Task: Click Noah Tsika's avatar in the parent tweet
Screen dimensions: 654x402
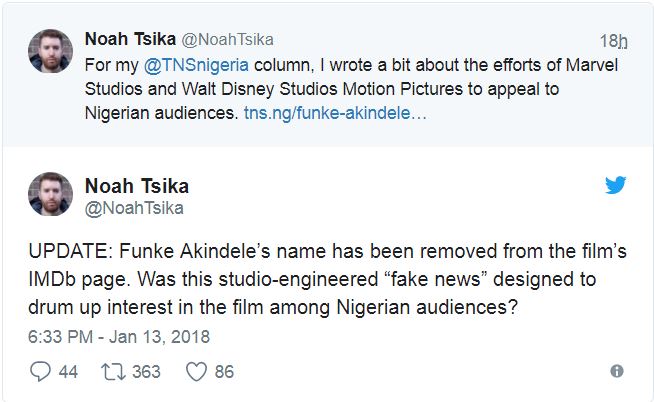Action: [x=50, y=51]
